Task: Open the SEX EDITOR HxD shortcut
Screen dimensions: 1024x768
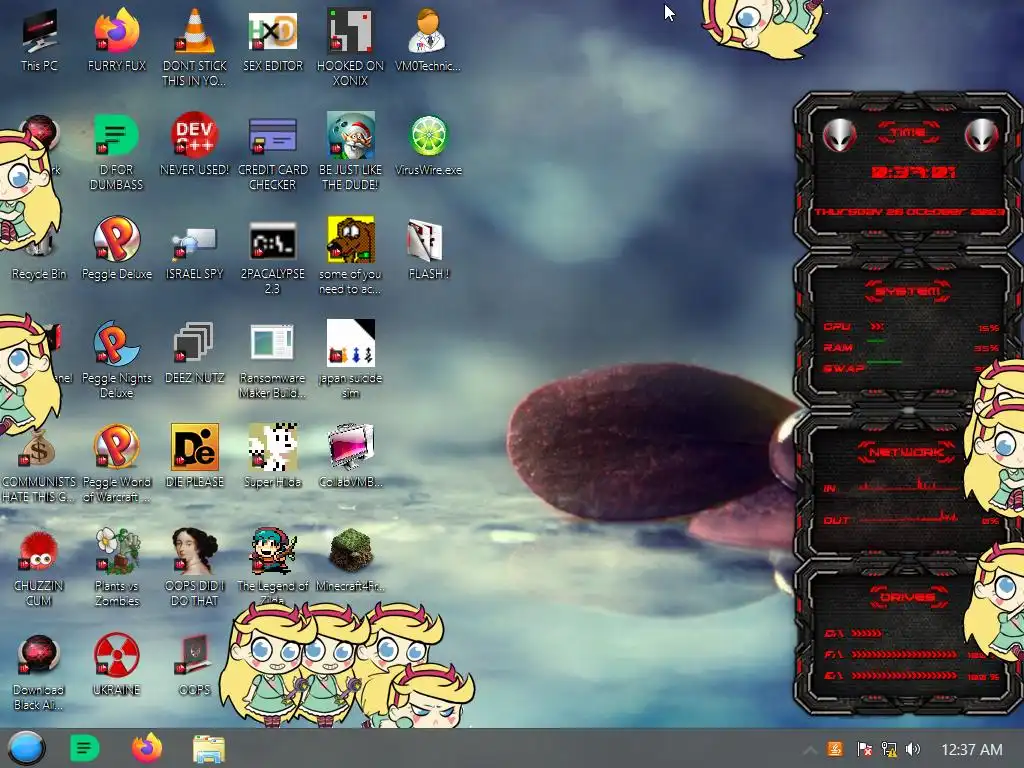Action: click(272, 39)
